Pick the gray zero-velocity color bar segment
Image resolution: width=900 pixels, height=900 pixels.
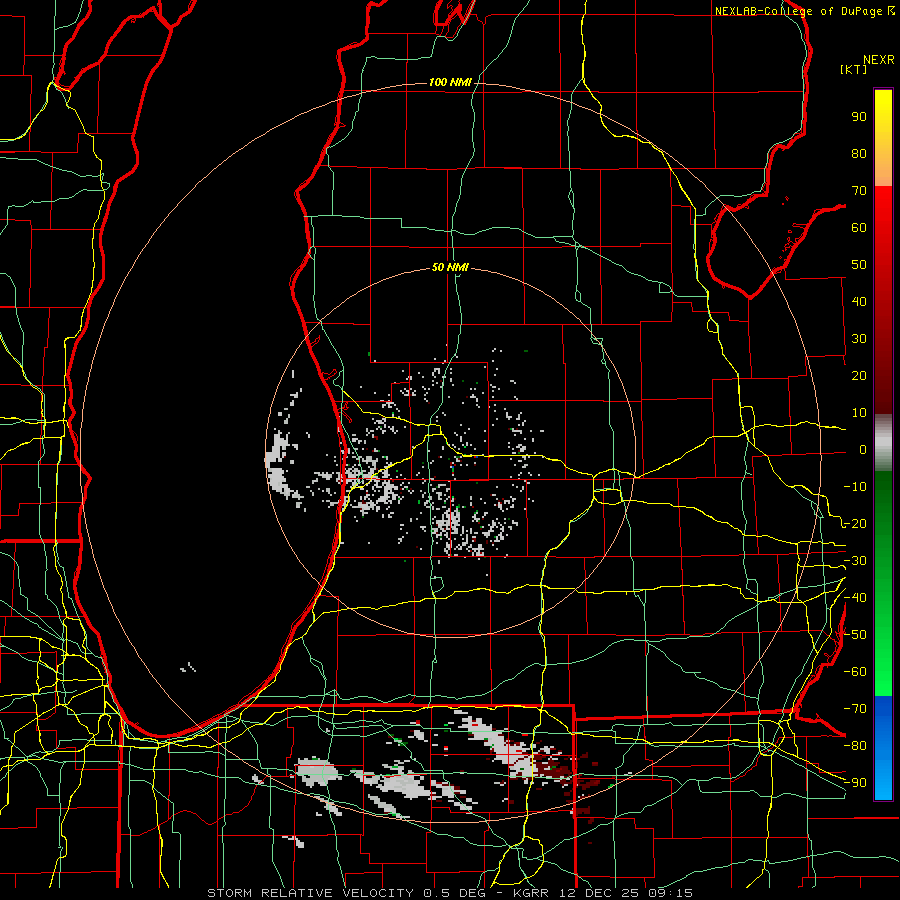click(883, 443)
